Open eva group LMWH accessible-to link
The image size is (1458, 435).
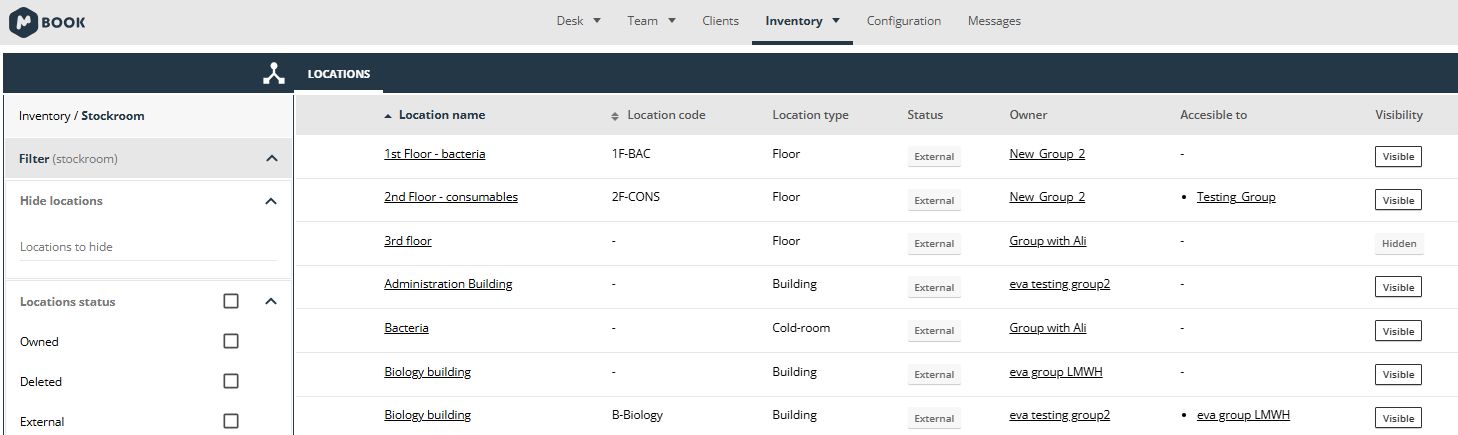click(x=1243, y=415)
